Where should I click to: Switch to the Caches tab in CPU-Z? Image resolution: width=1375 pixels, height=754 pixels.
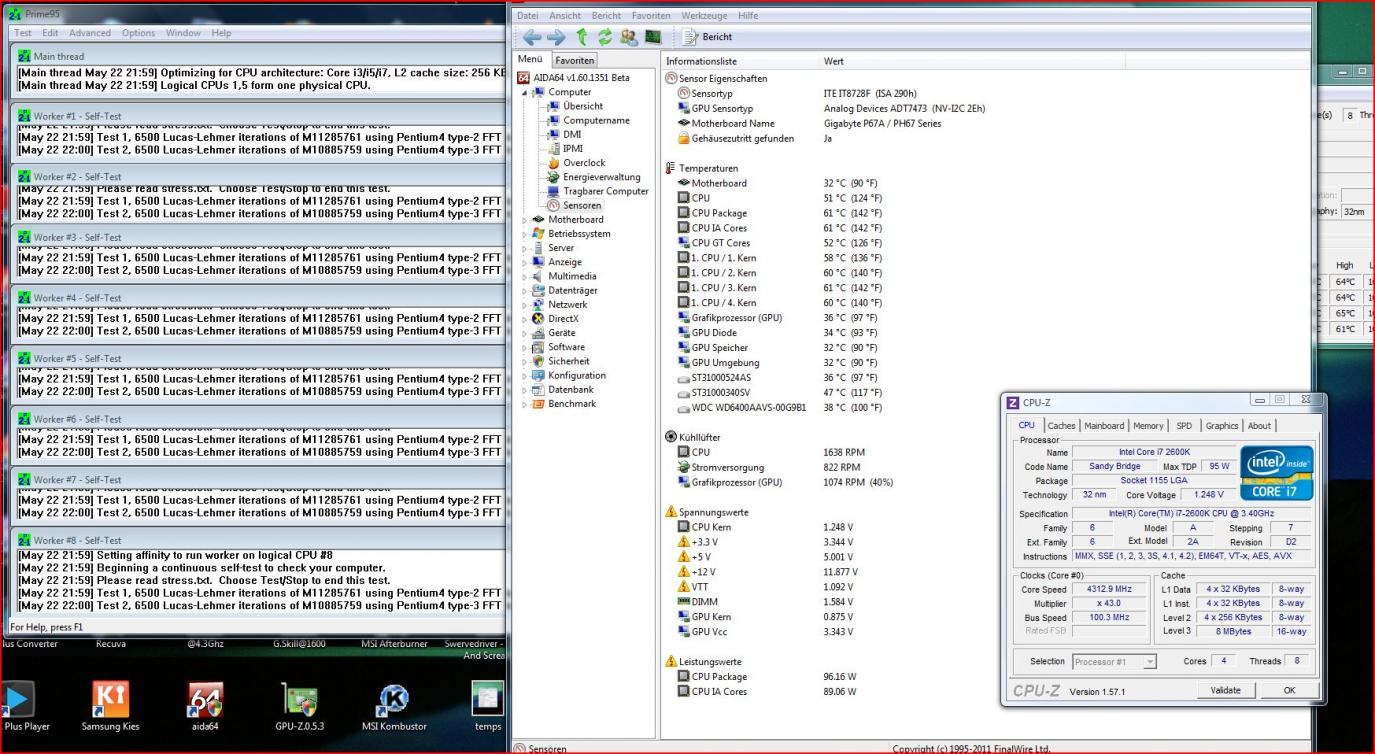1061,425
